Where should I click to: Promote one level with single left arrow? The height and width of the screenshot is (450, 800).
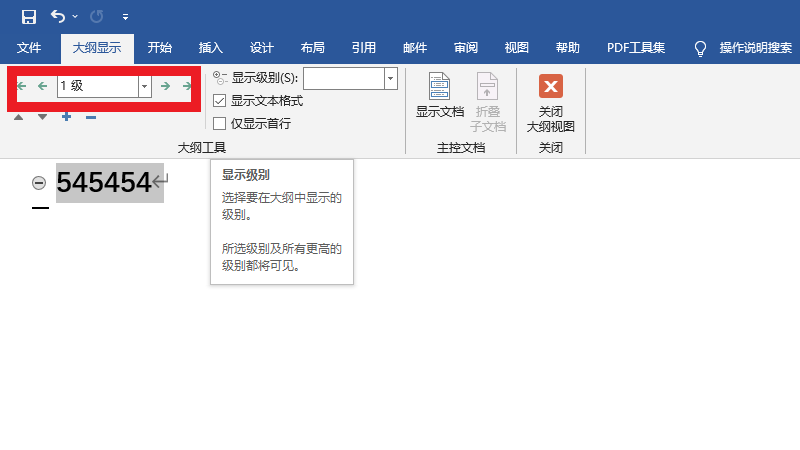coord(43,86)
